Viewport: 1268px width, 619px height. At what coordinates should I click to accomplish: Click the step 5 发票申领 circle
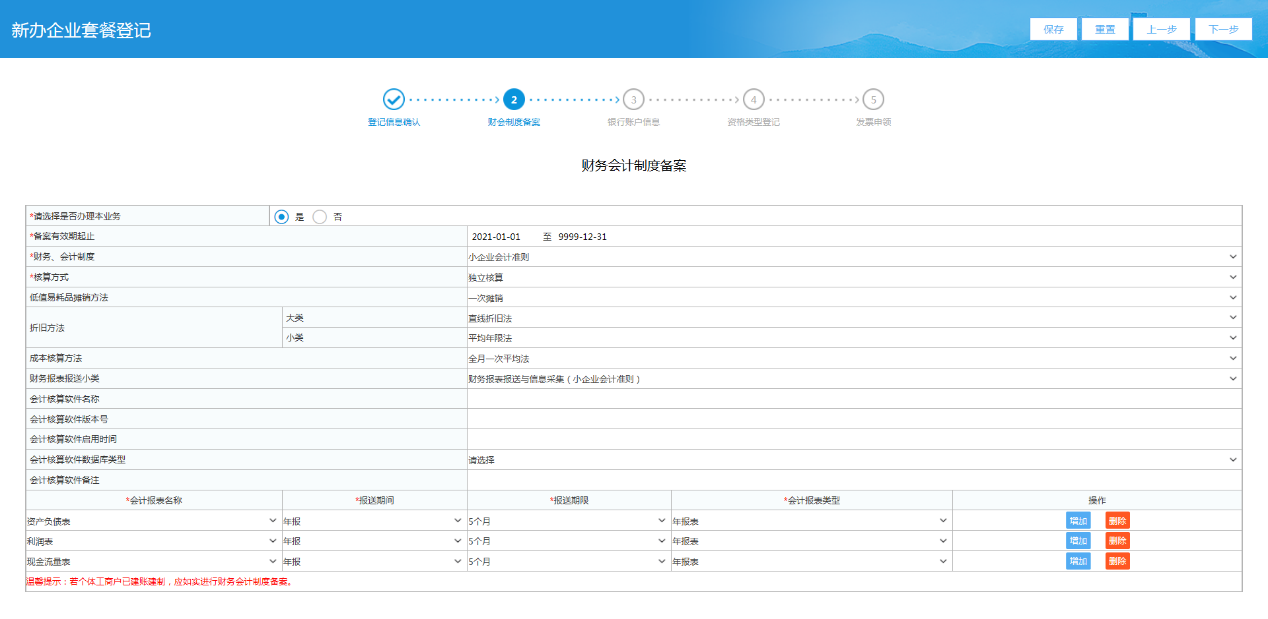(x=873, y=99)
